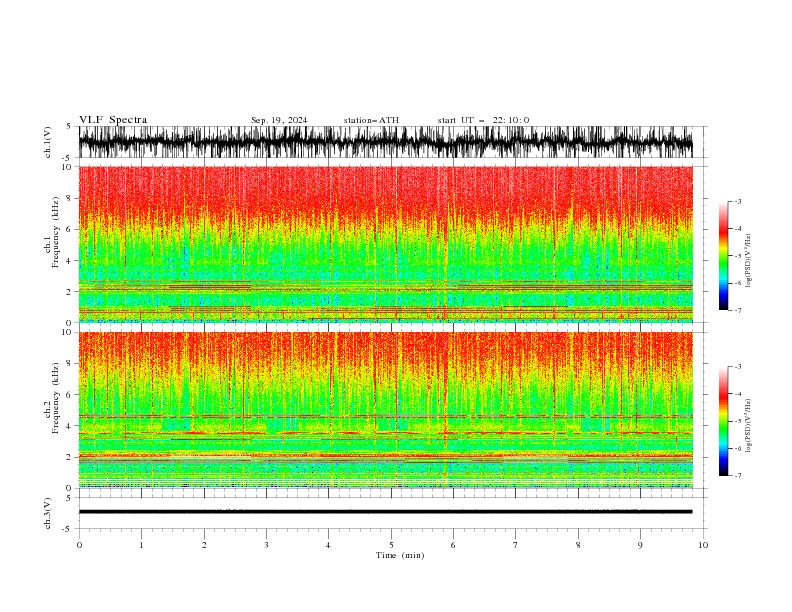Click the ch.2 colorbar "log(PSD)(V²/Hz)" label
Screen dimensions: 792x612
750,426
